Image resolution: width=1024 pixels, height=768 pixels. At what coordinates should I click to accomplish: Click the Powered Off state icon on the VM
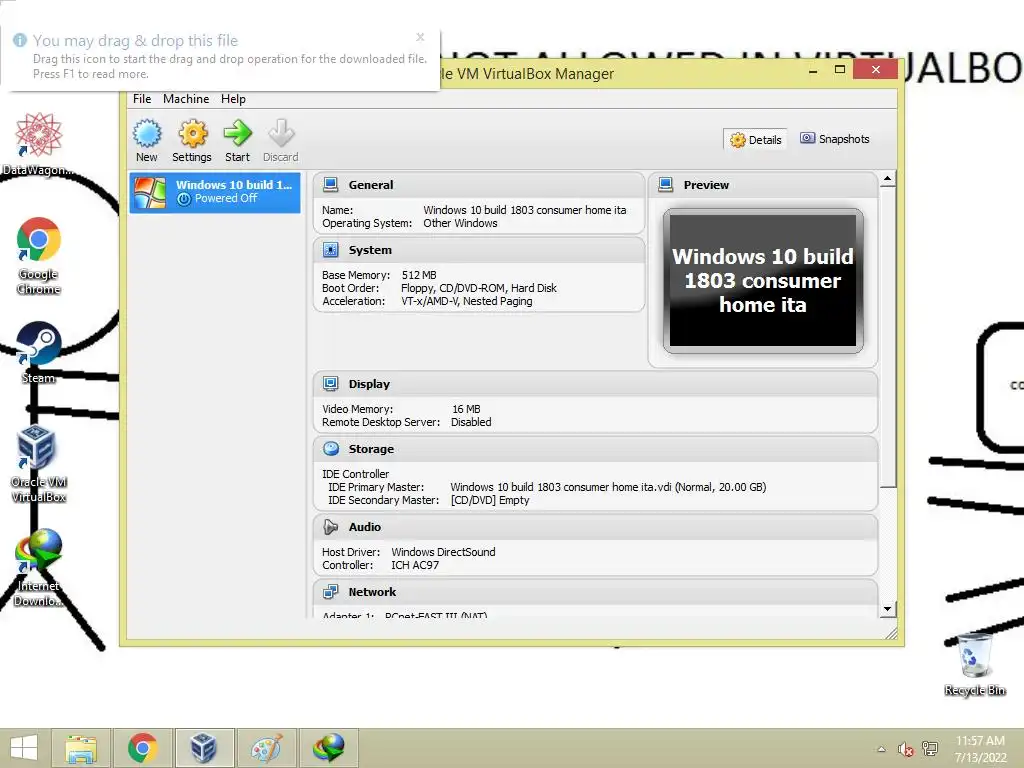click(184, 199)
